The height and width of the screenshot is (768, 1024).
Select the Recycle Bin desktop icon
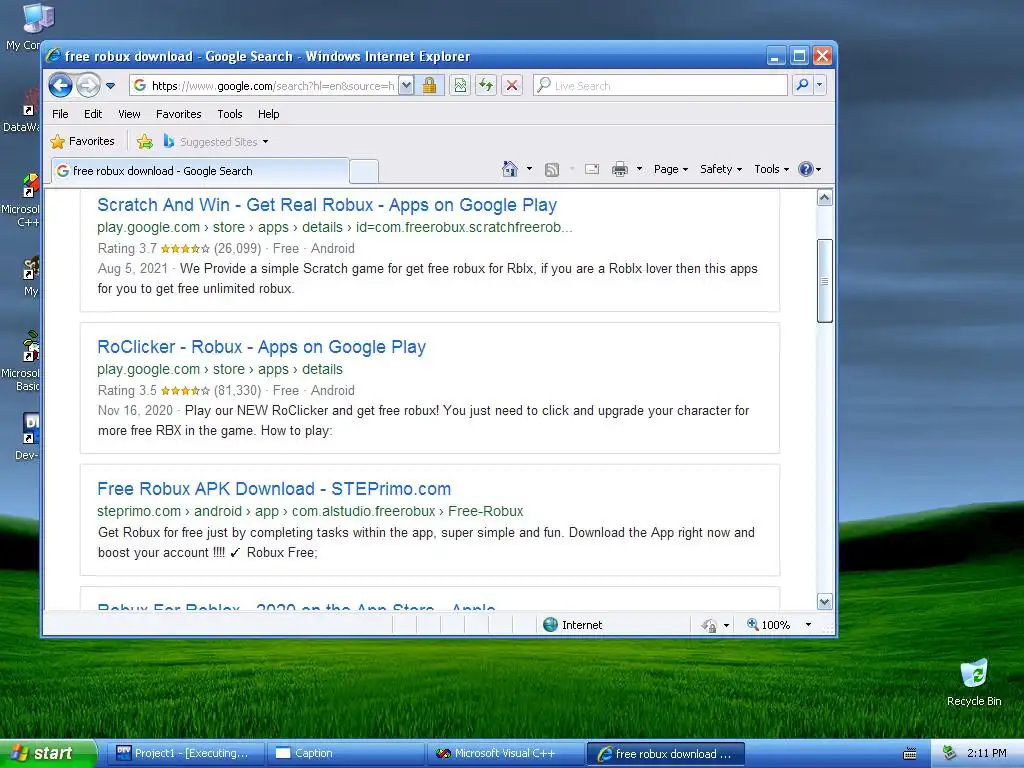(974, 682)
